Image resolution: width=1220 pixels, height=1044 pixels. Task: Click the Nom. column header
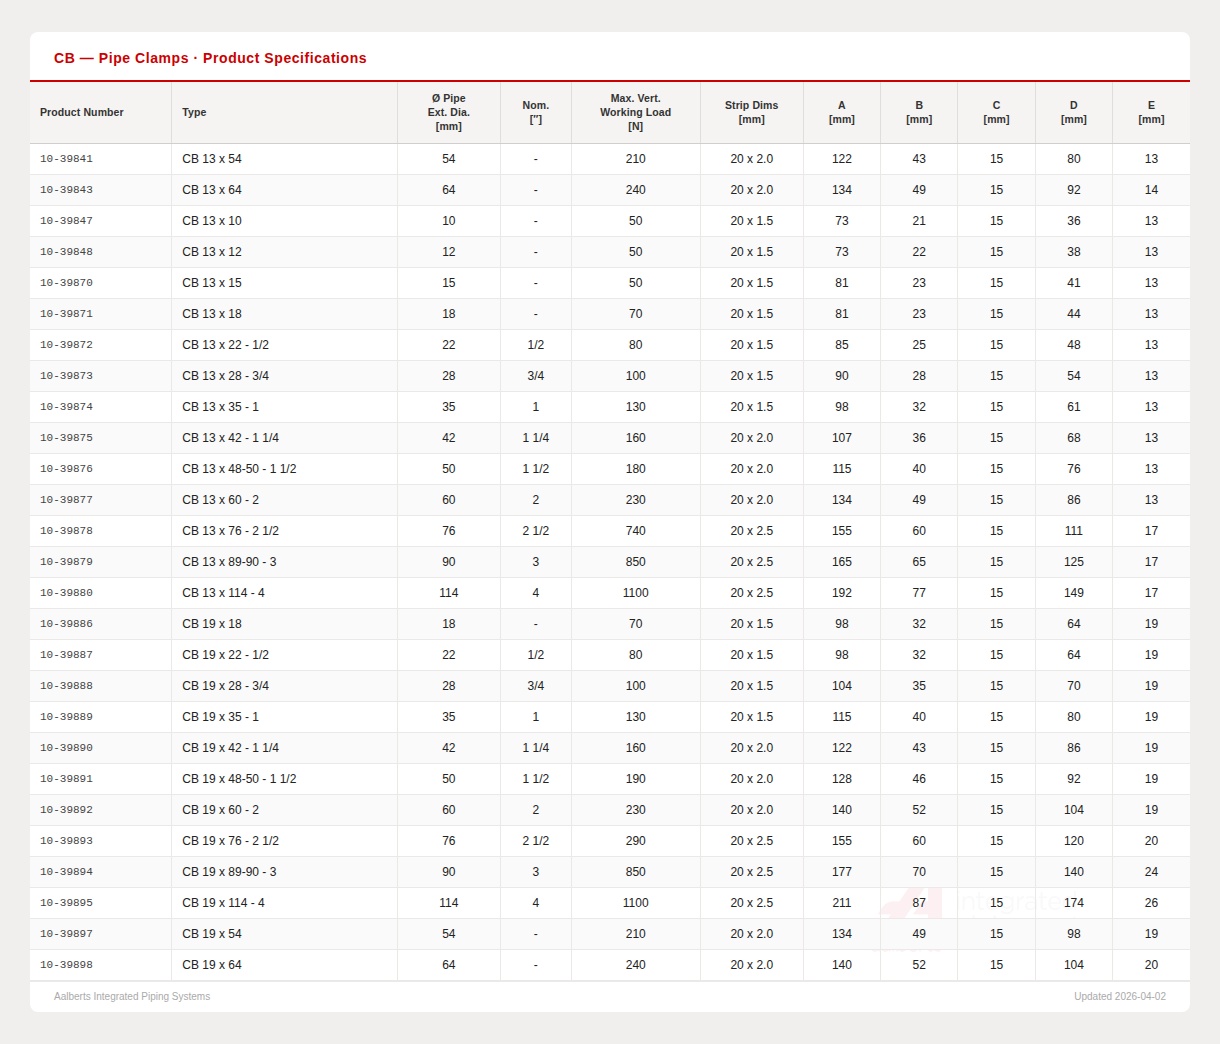coord(535,113)
